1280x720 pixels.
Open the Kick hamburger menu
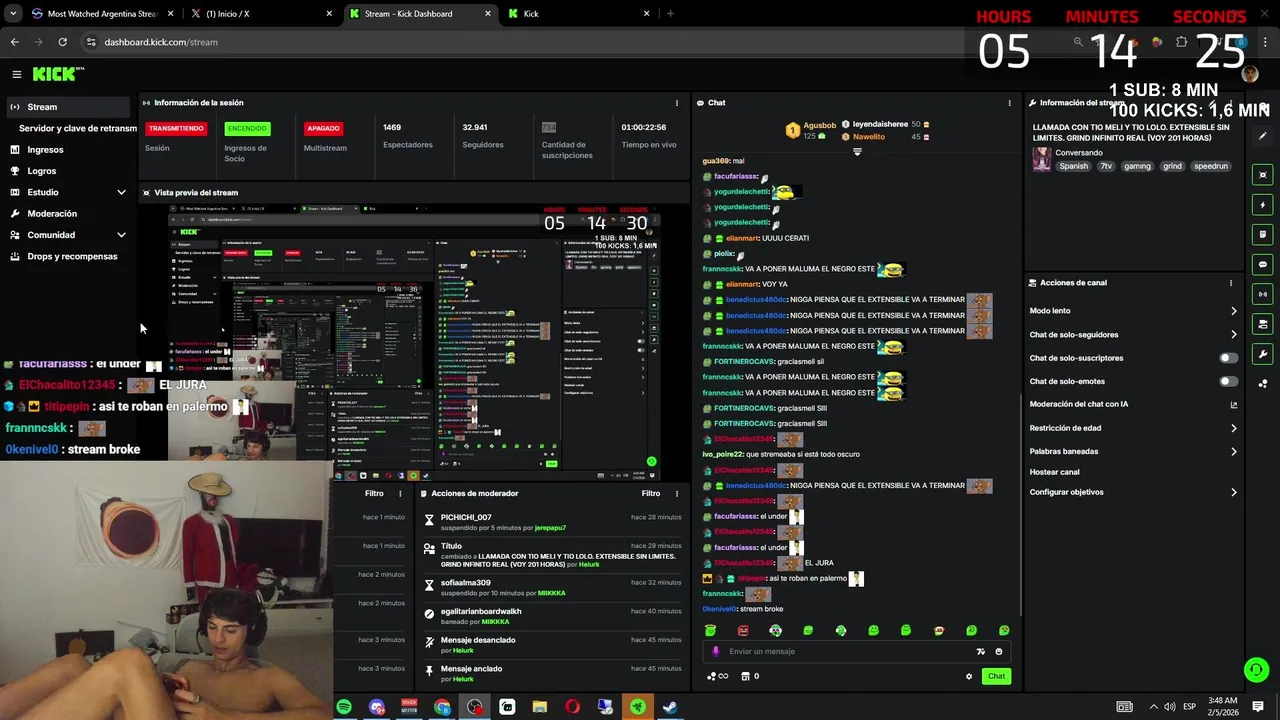pos(16,74)
